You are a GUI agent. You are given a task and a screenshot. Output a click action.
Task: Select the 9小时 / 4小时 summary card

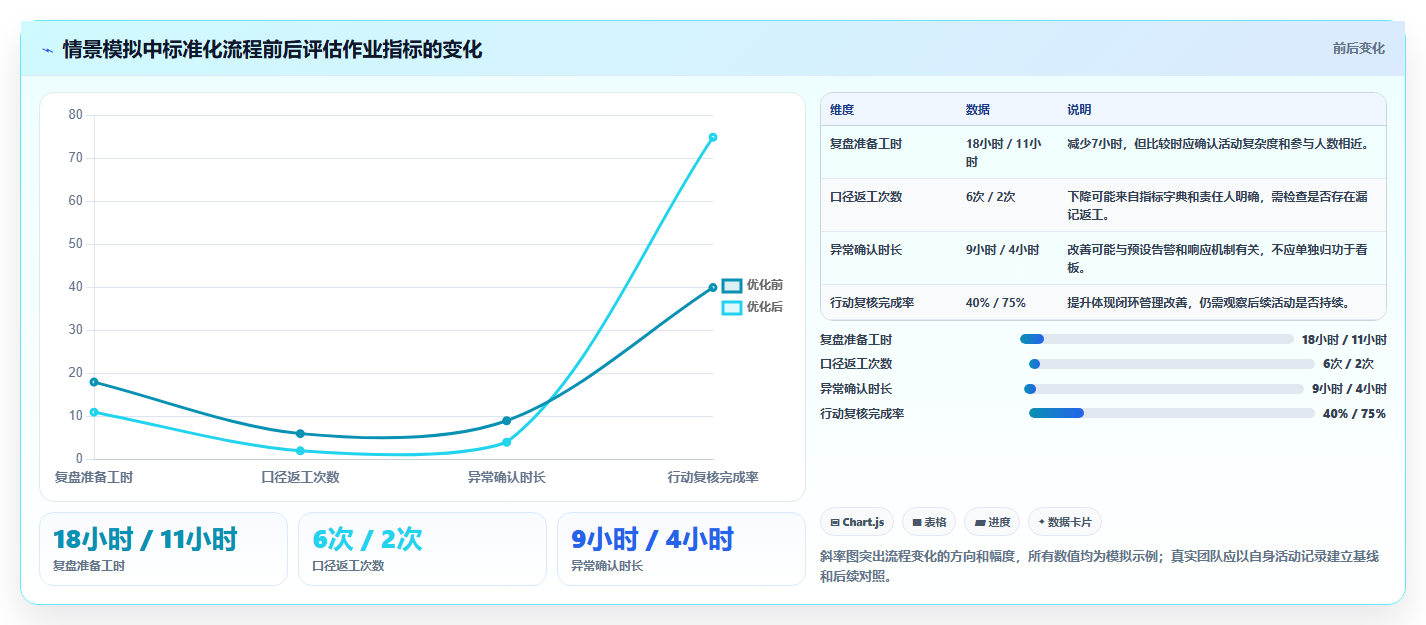[x=681, y=549]
